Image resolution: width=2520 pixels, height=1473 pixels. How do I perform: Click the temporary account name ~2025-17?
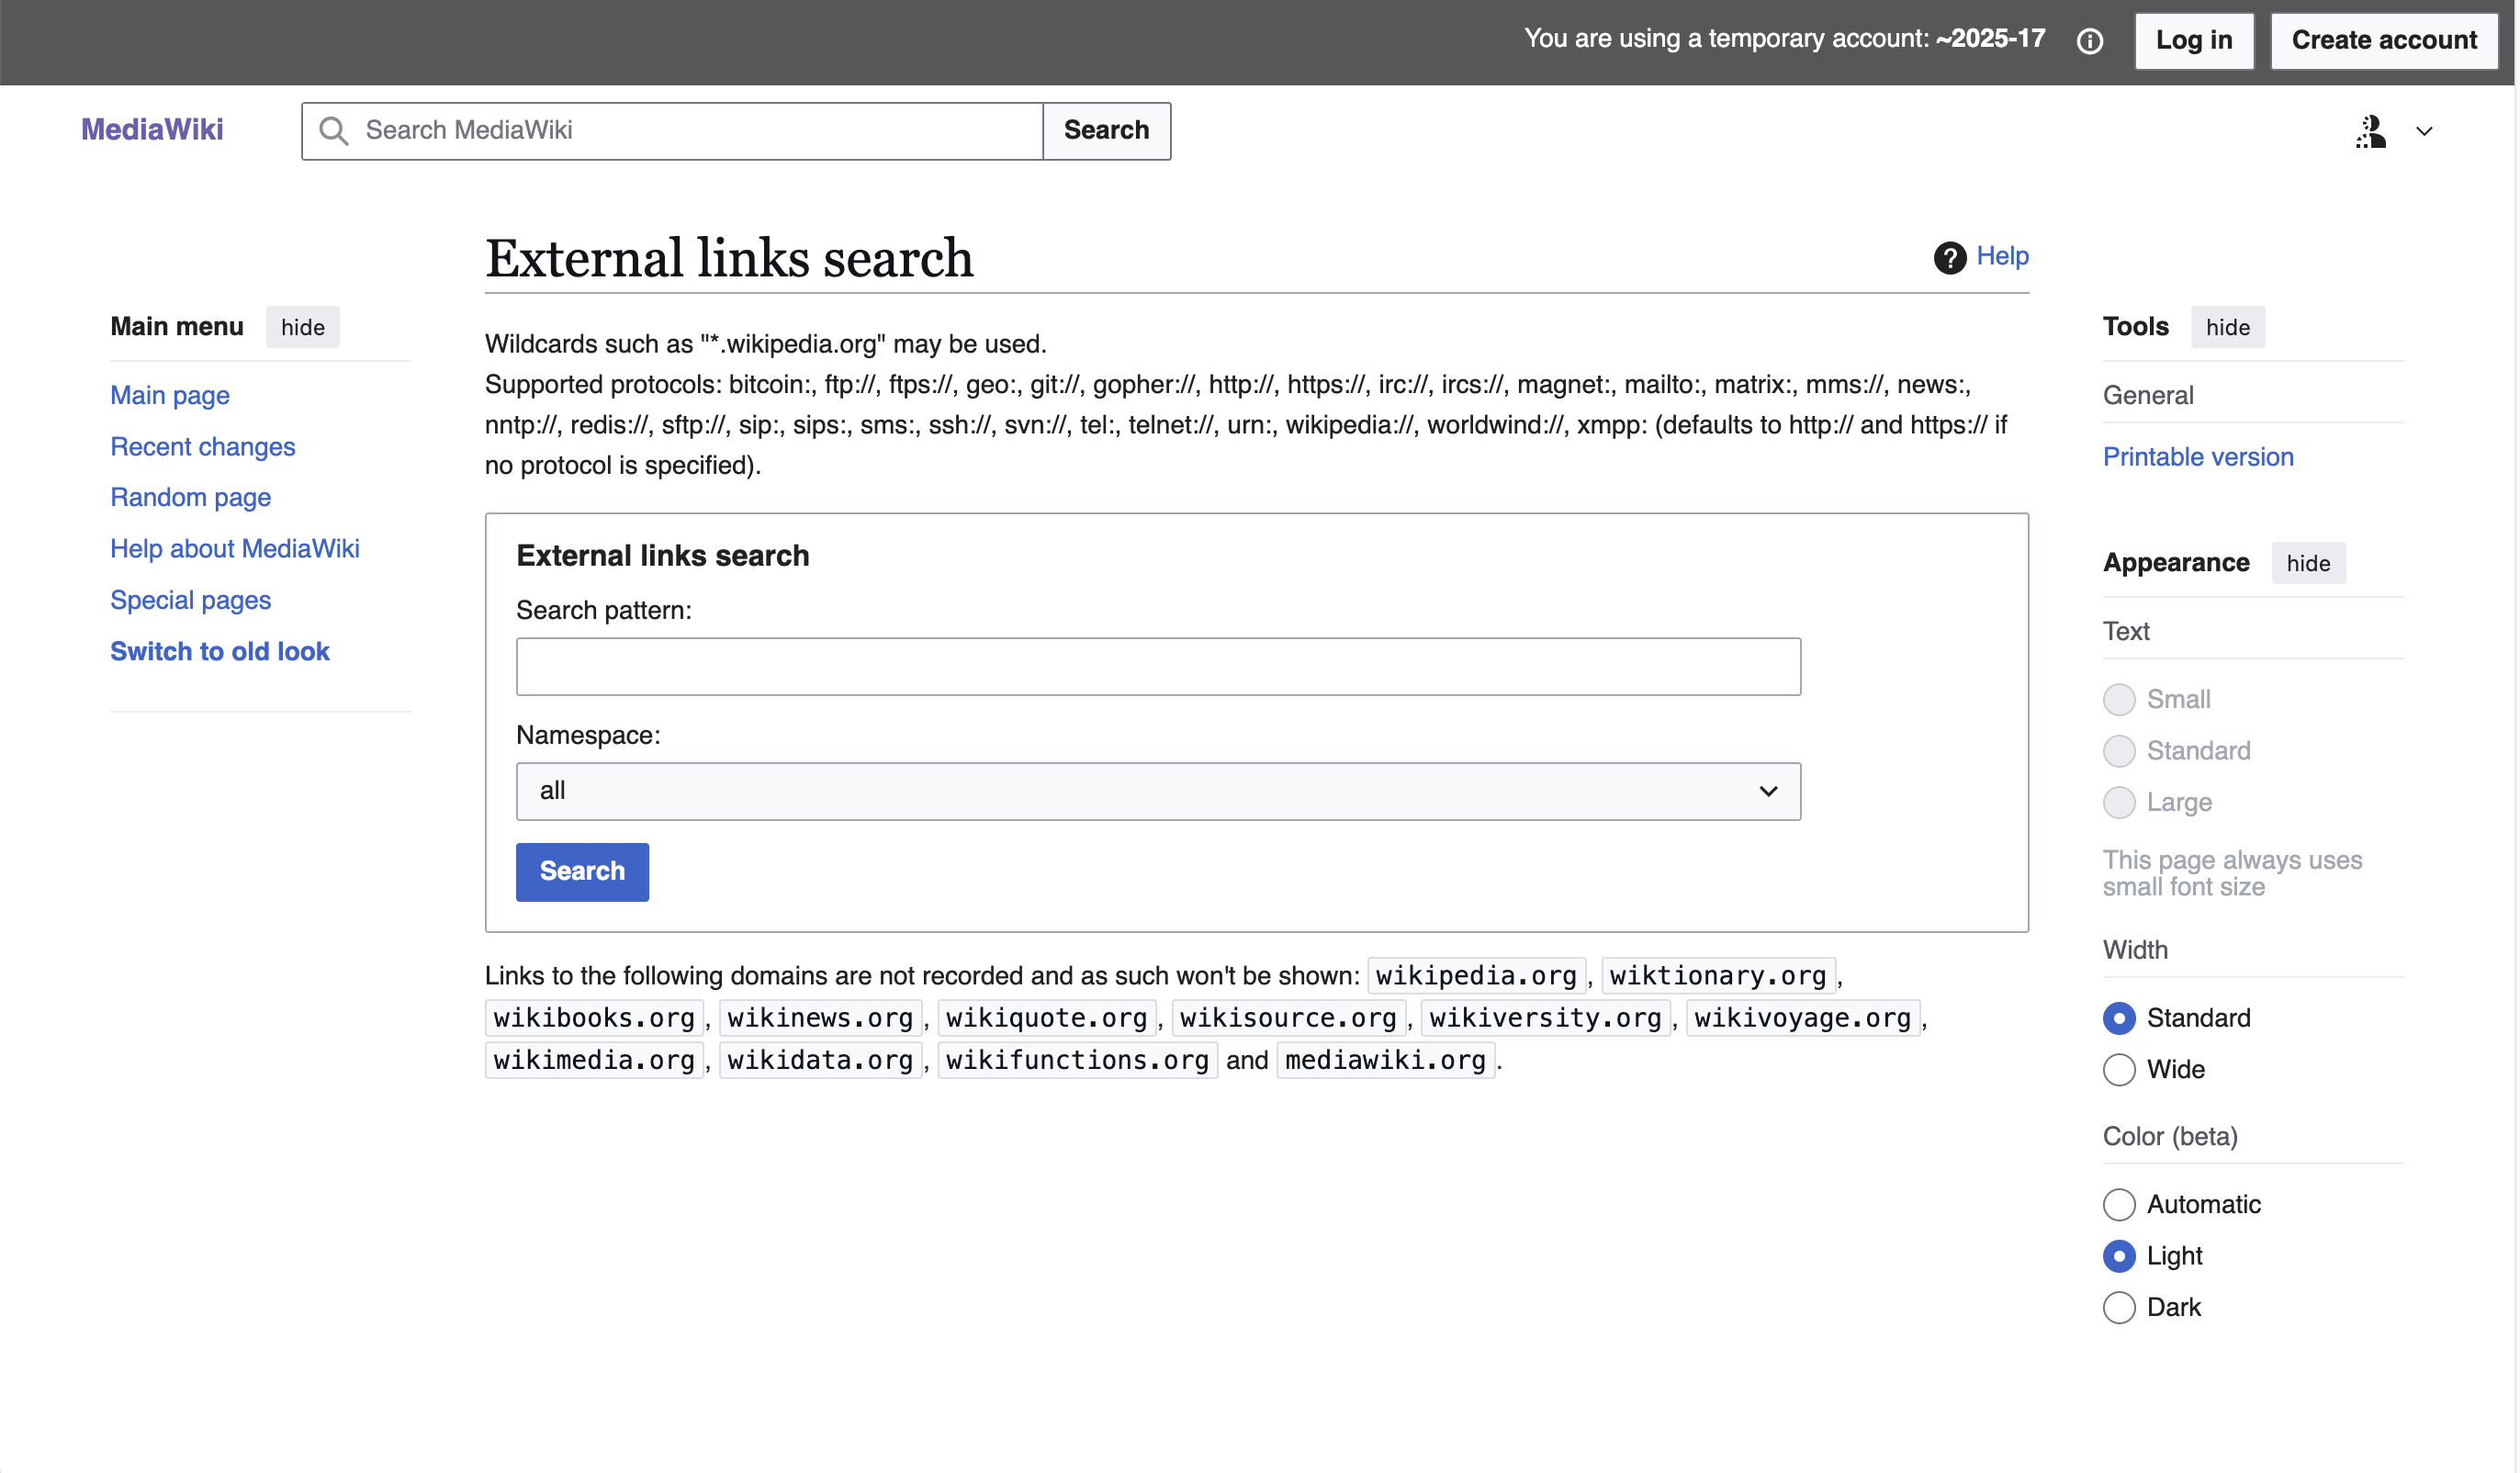[1990, 39]
